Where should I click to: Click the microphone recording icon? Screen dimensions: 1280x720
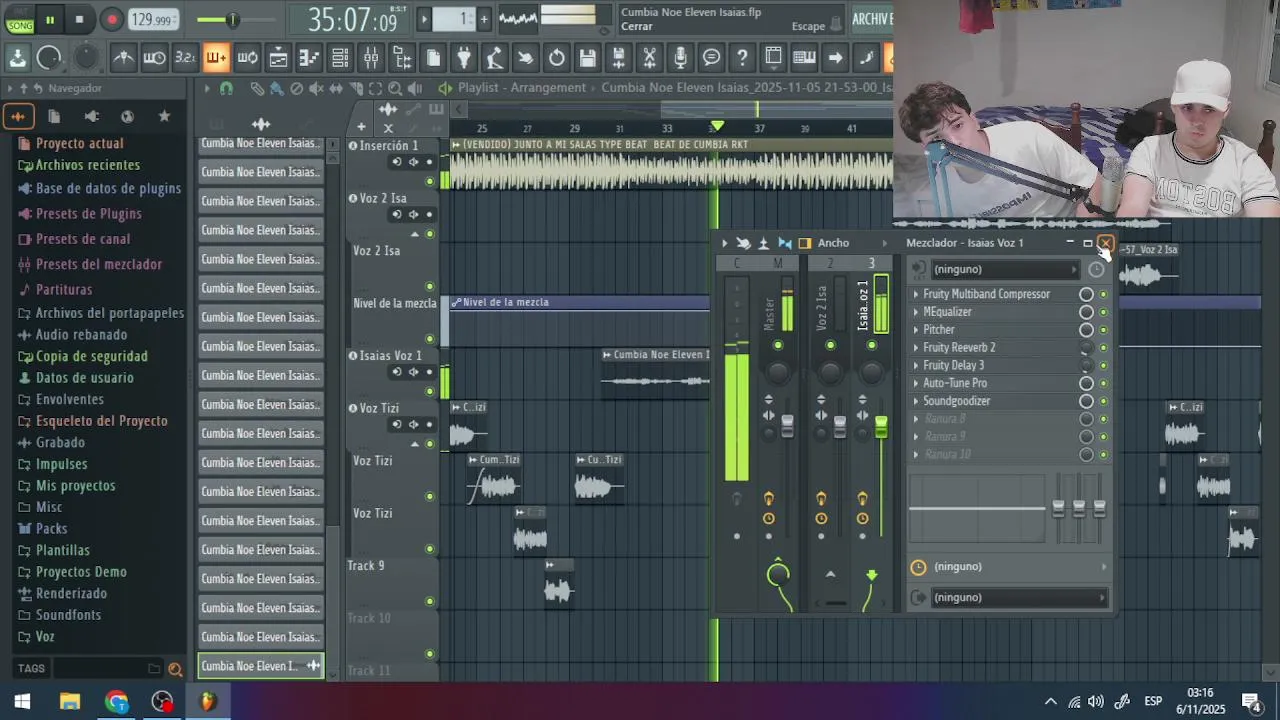click(x=680, y=58)
